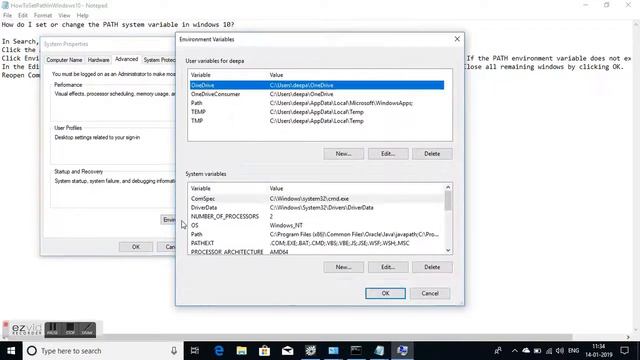Open the People icon in system tray
Viewport: 640px width, 360px height.
point(498,351)
